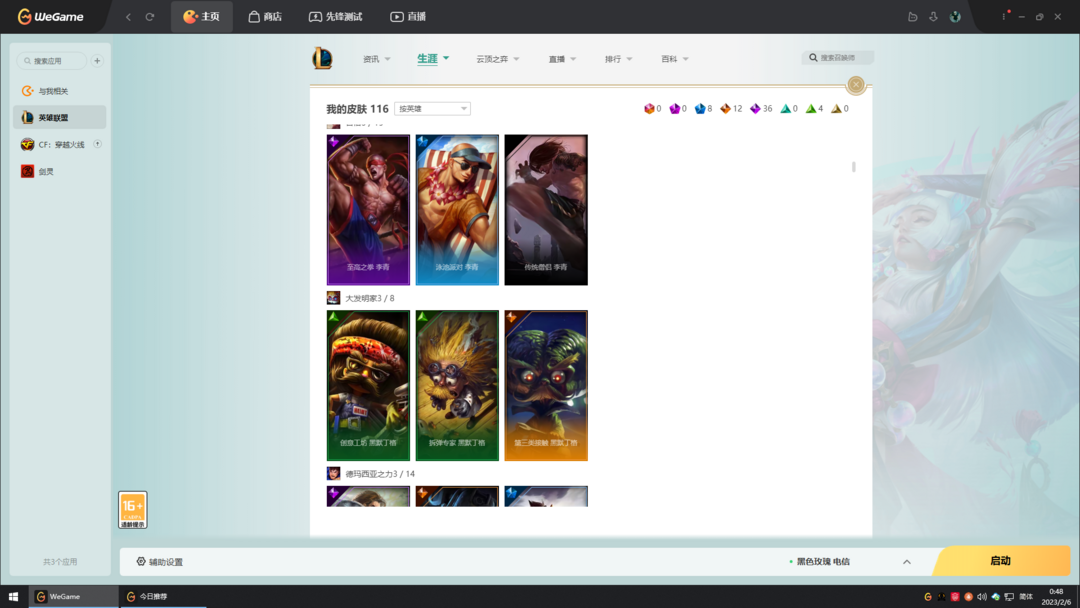Click the skin list scrollbar thumb
Screen dimensions: 1080x608
pyautogui.click(x=853, y=167)
